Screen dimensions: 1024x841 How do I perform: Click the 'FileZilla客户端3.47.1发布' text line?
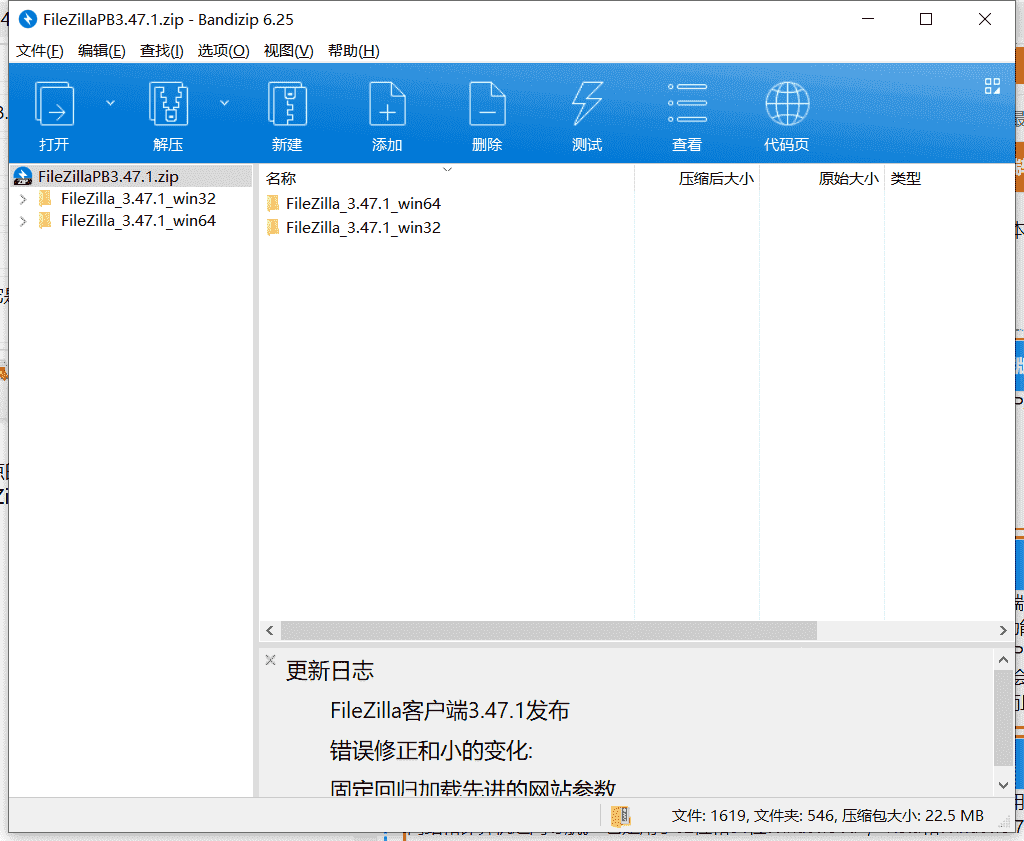pos(449,710)
